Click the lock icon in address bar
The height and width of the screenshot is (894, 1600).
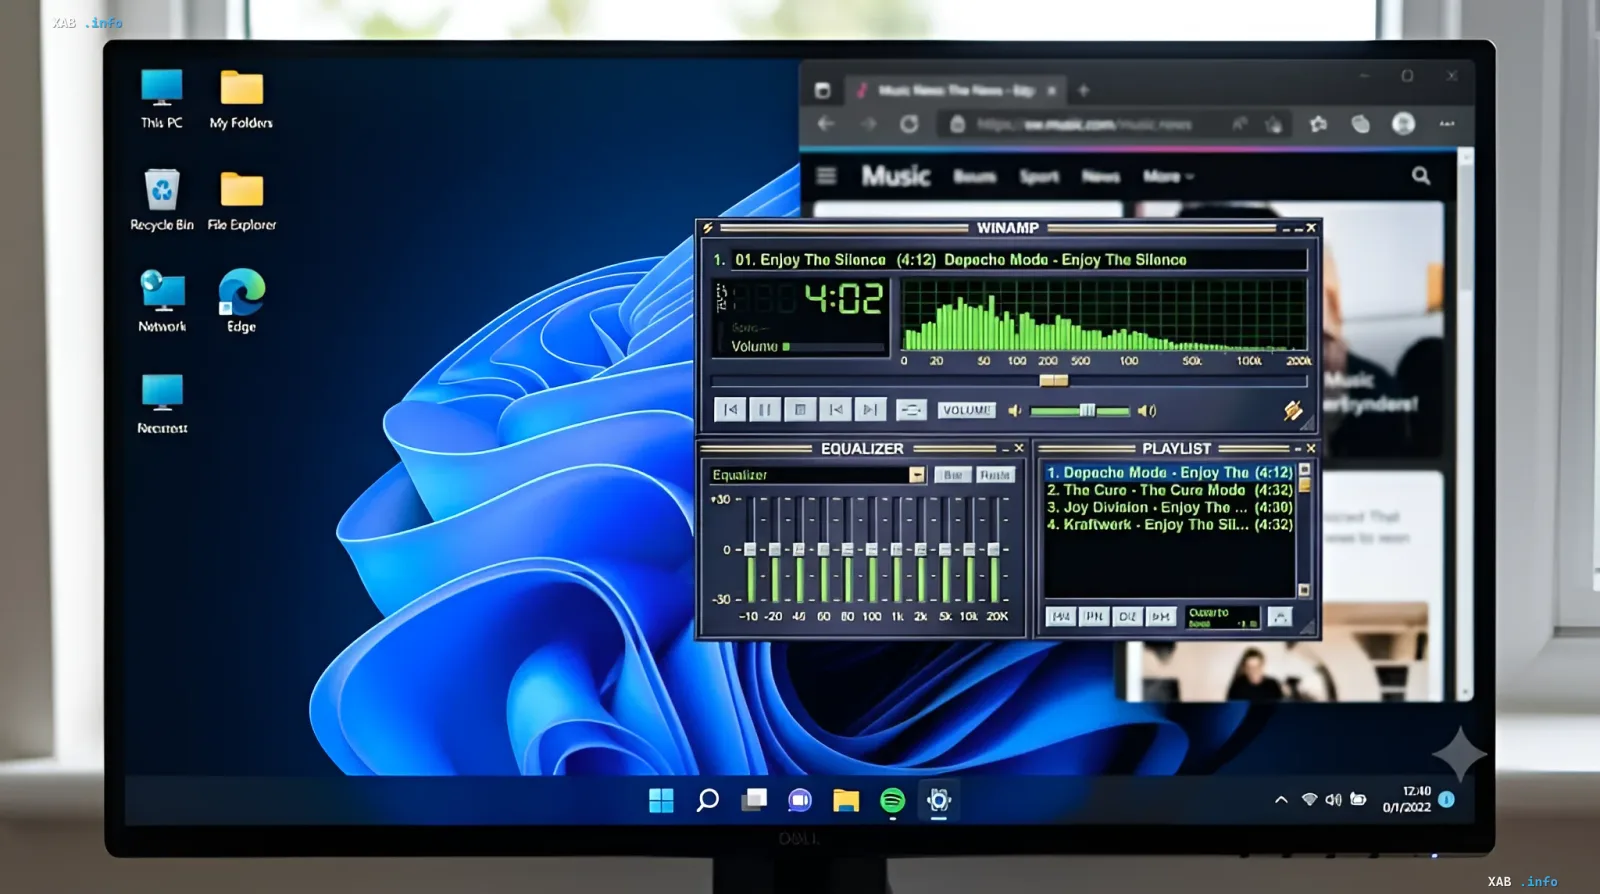click(x=957, y=124)
